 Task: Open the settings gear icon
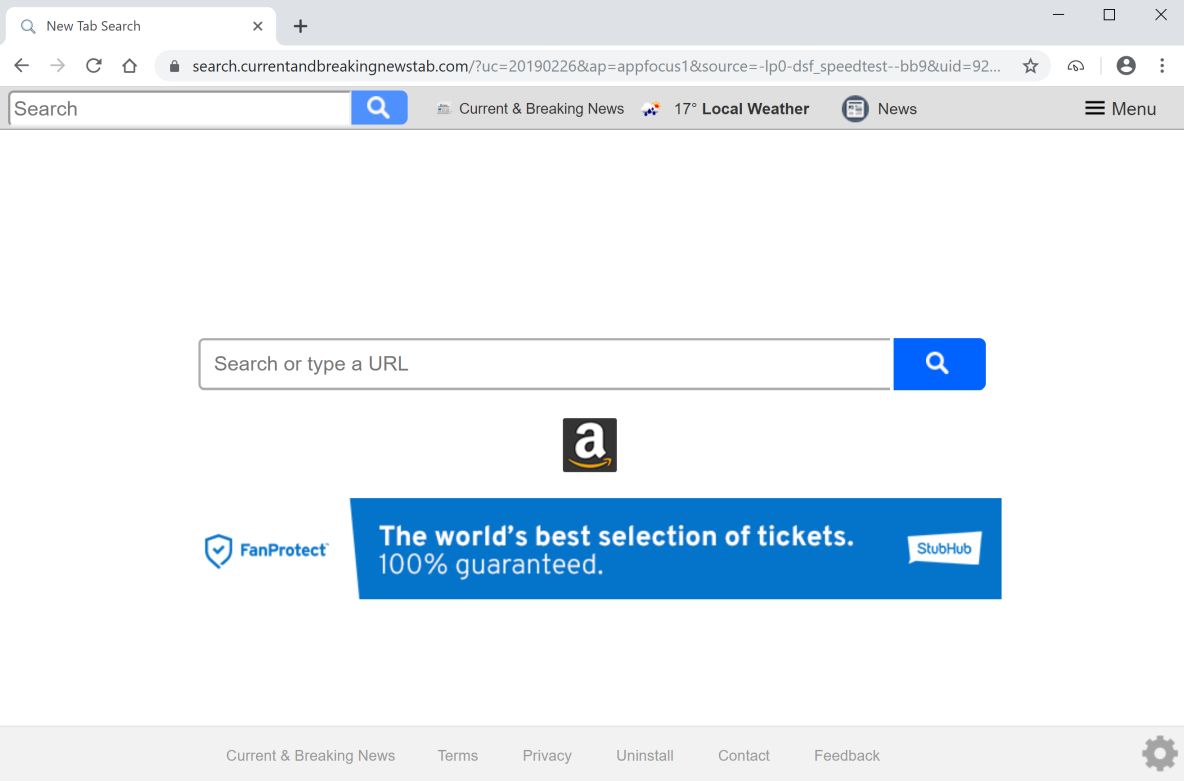click(x=1159, y=753)
